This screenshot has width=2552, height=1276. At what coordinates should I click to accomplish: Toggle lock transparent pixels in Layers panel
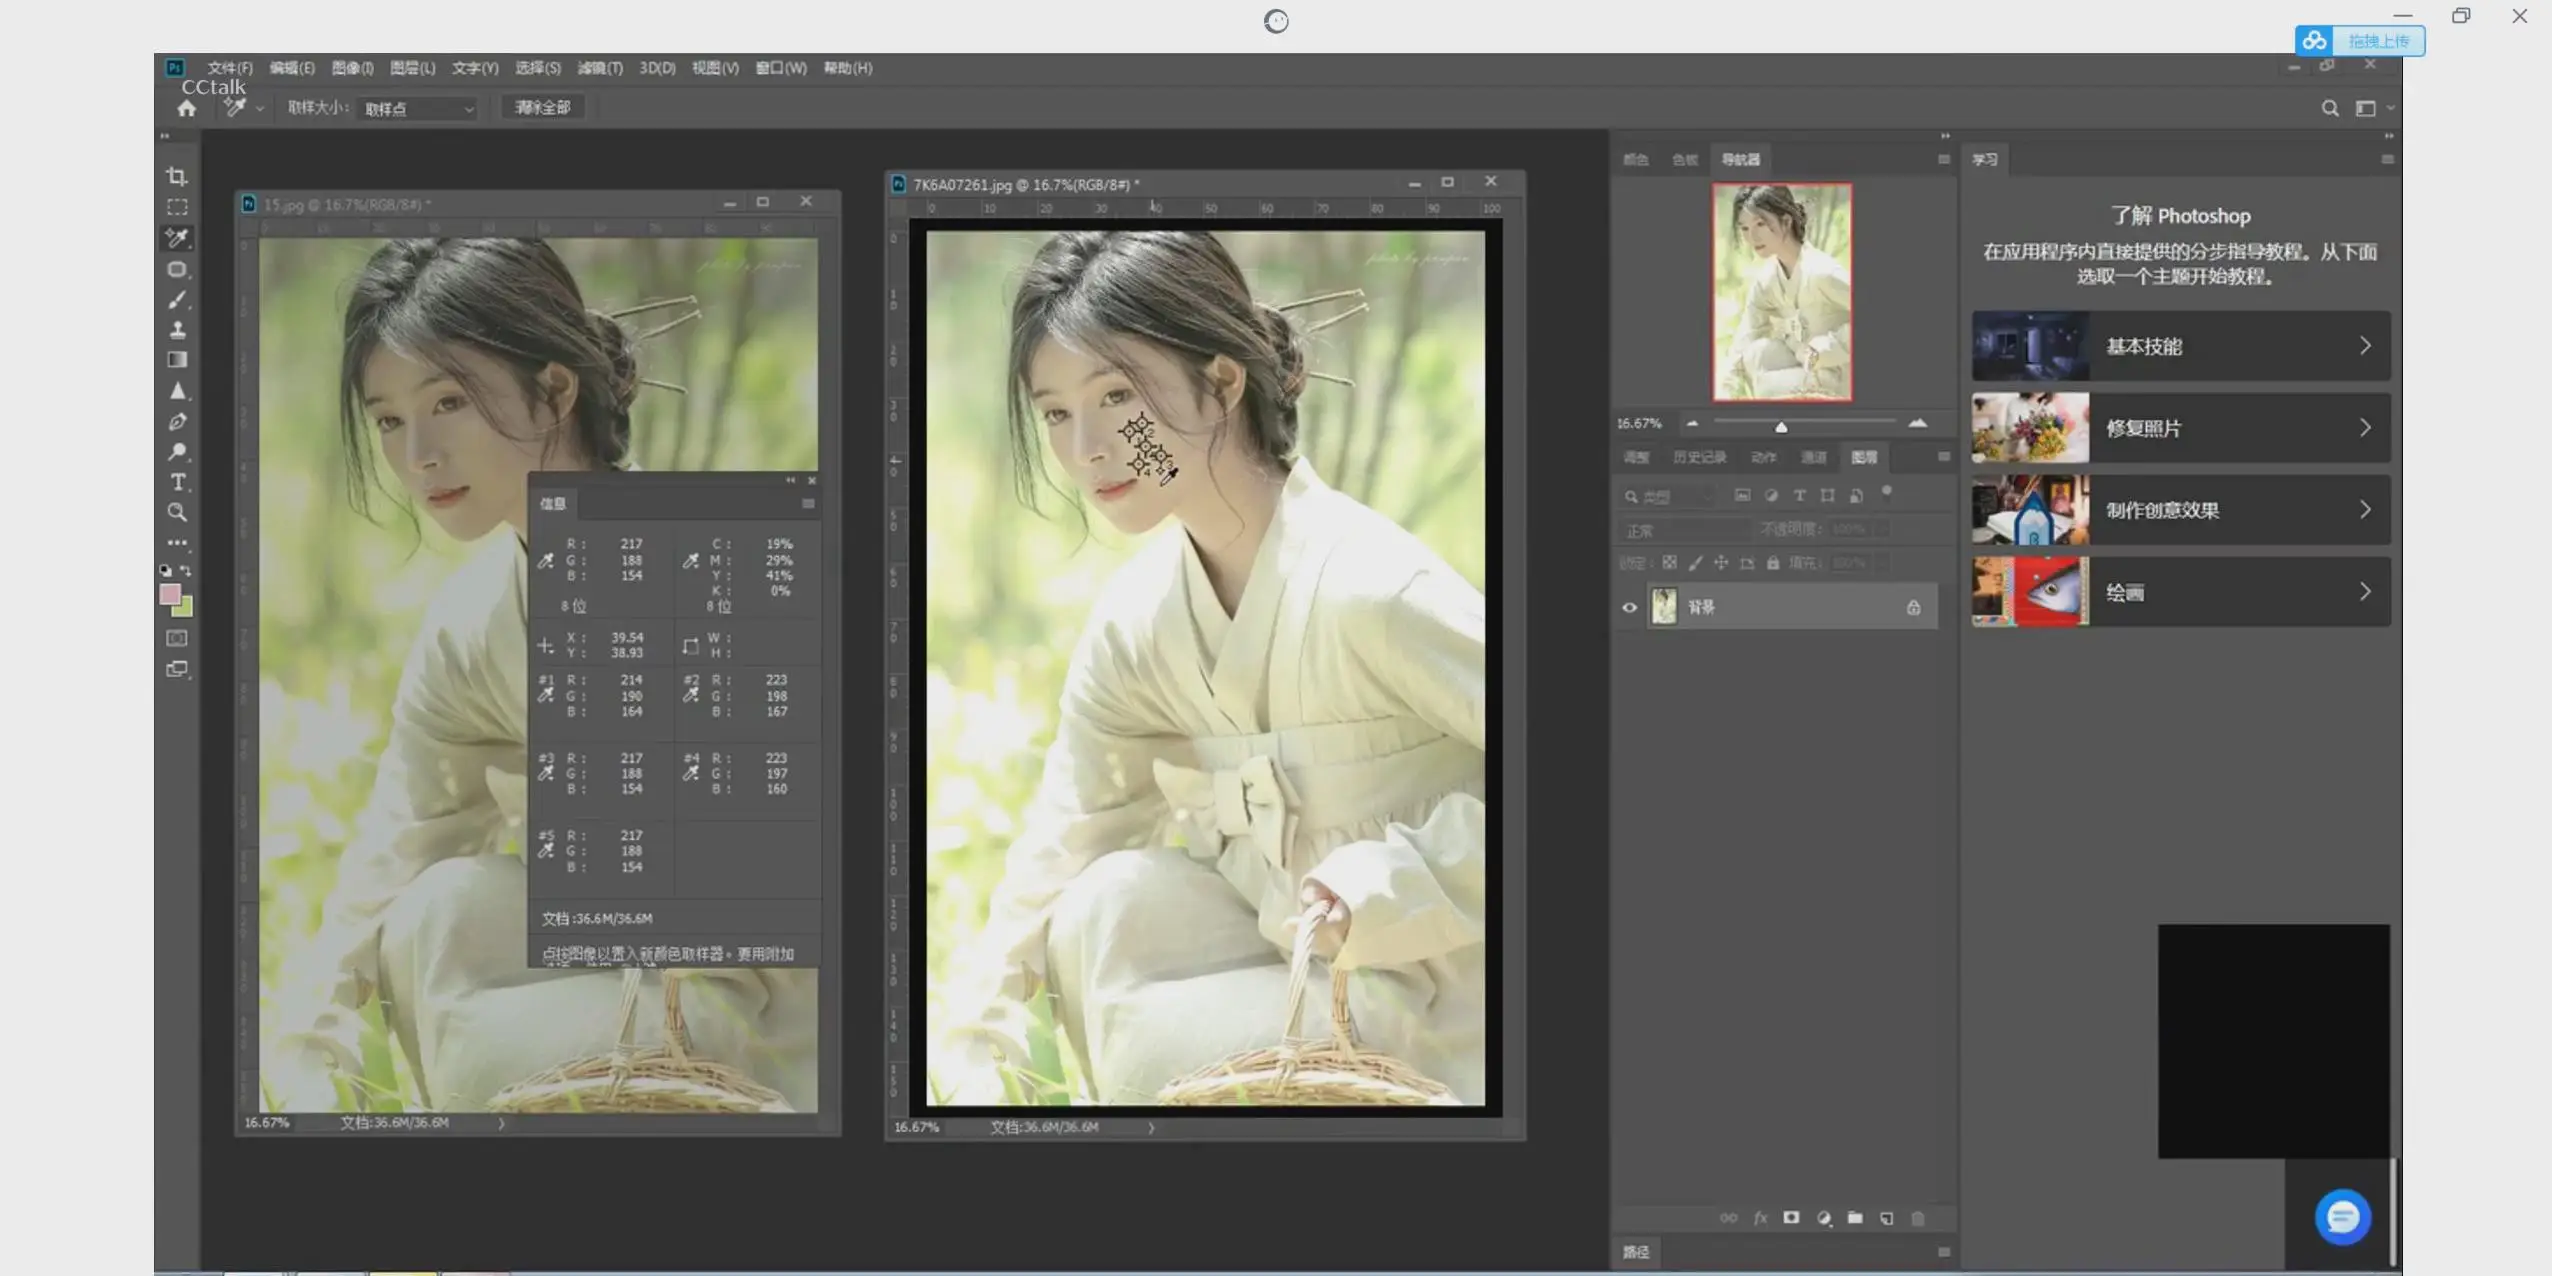[1669, 563]
